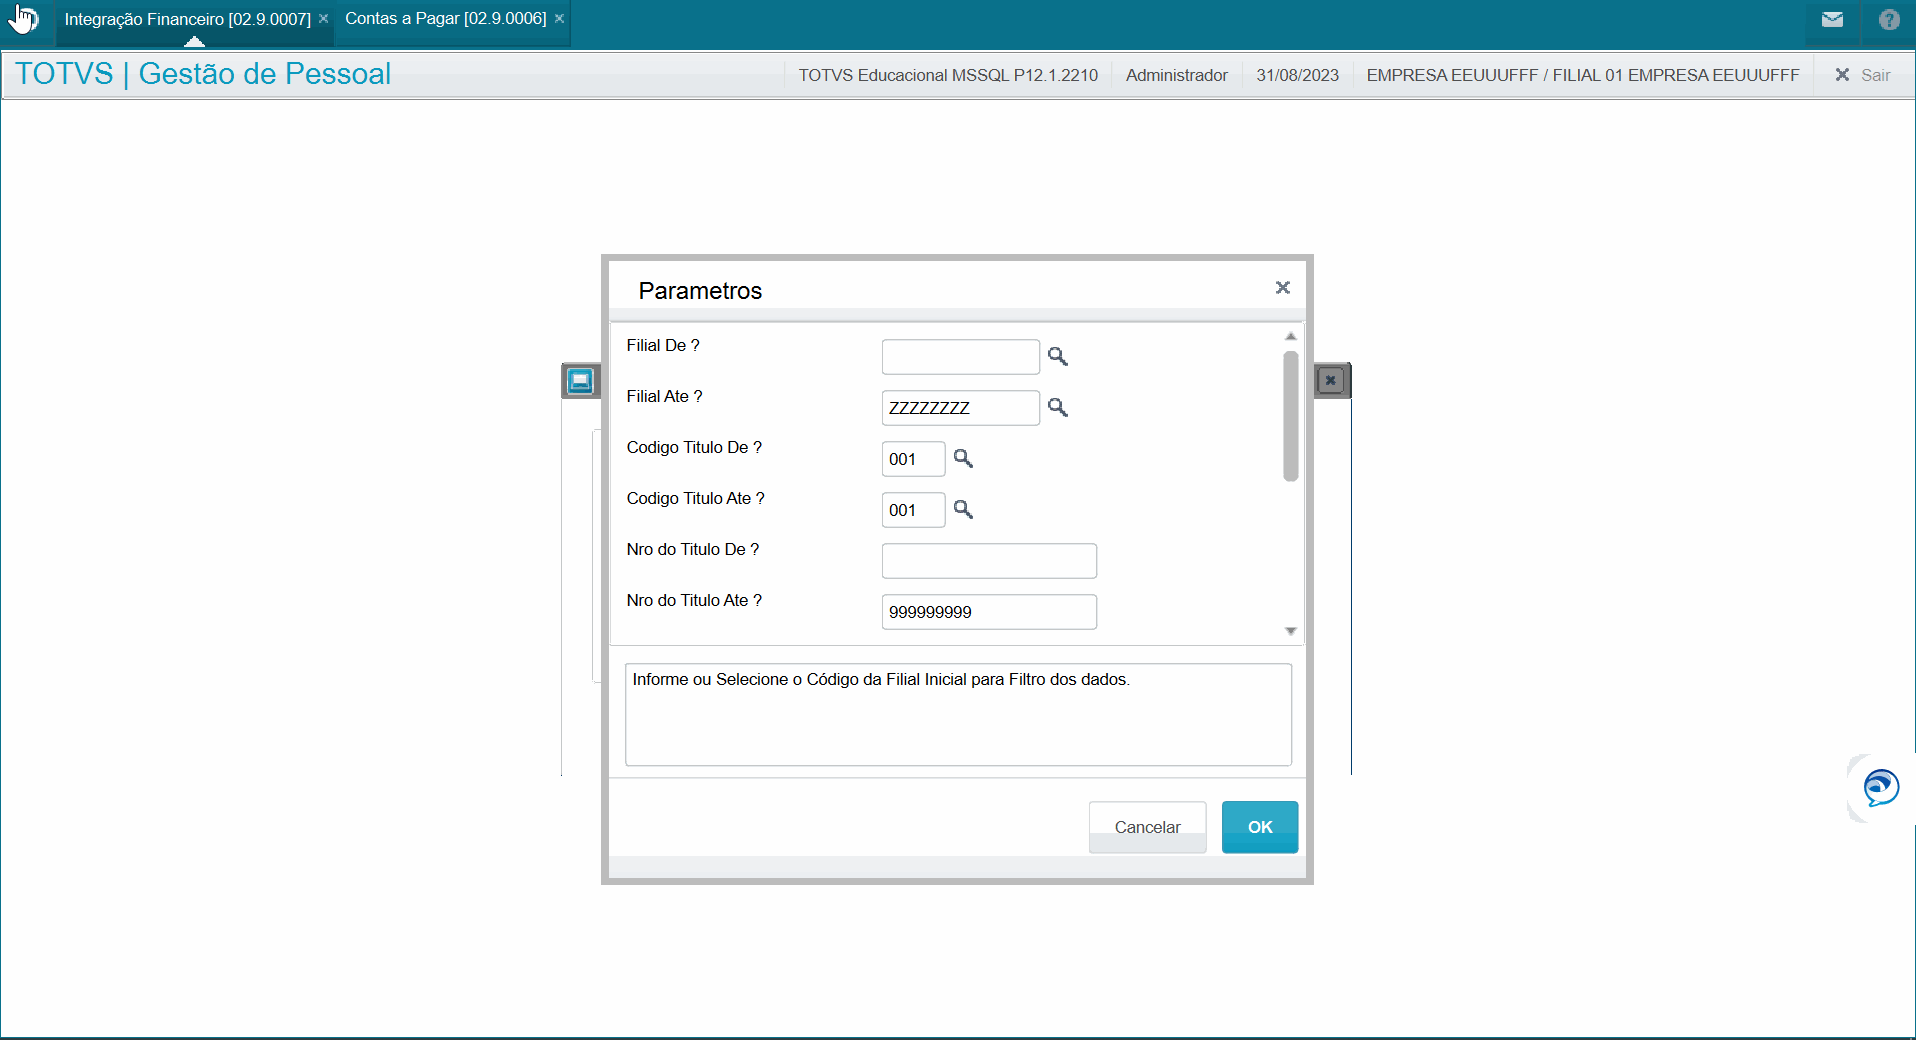
Task: Open the messages envelope icon
Action: tap(1832, 19)
